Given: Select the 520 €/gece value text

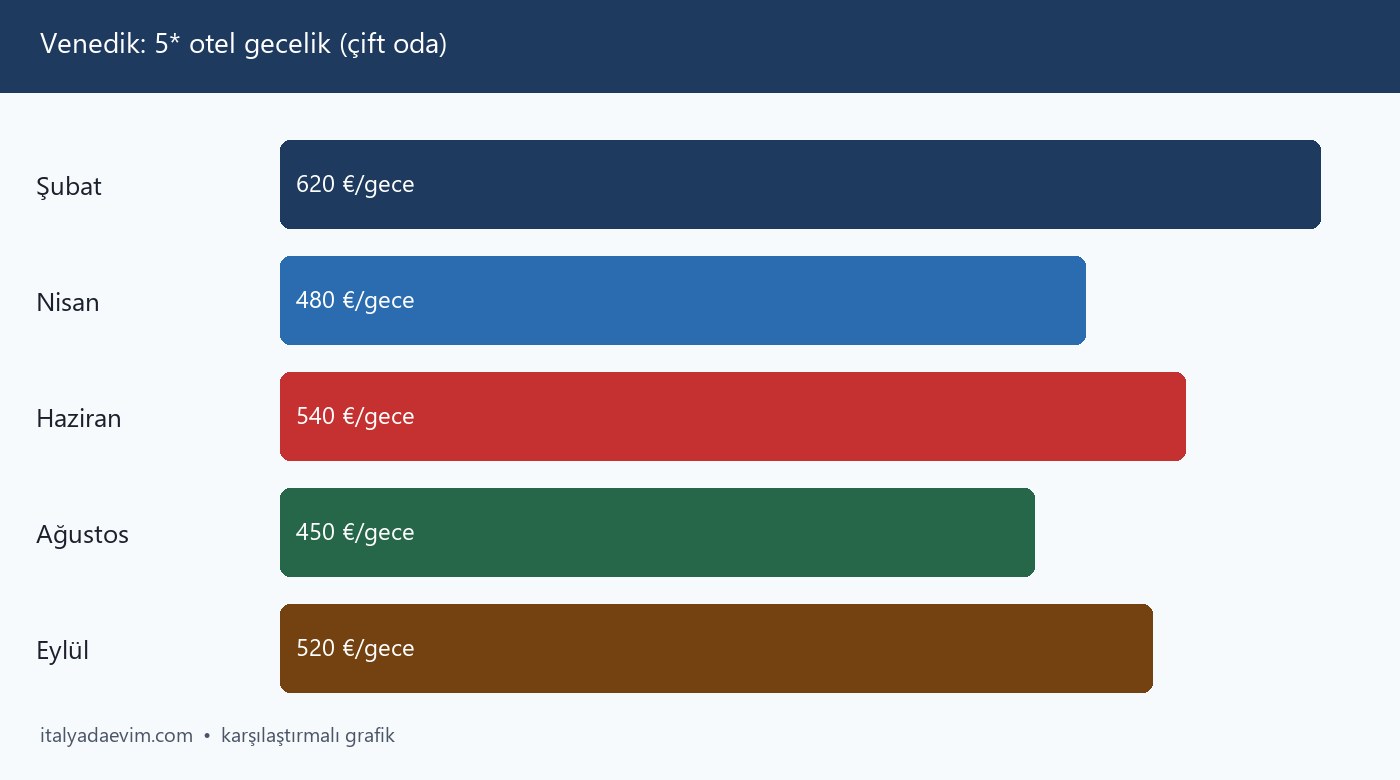Looking at the screenshot, I should [x=355, y=648].
